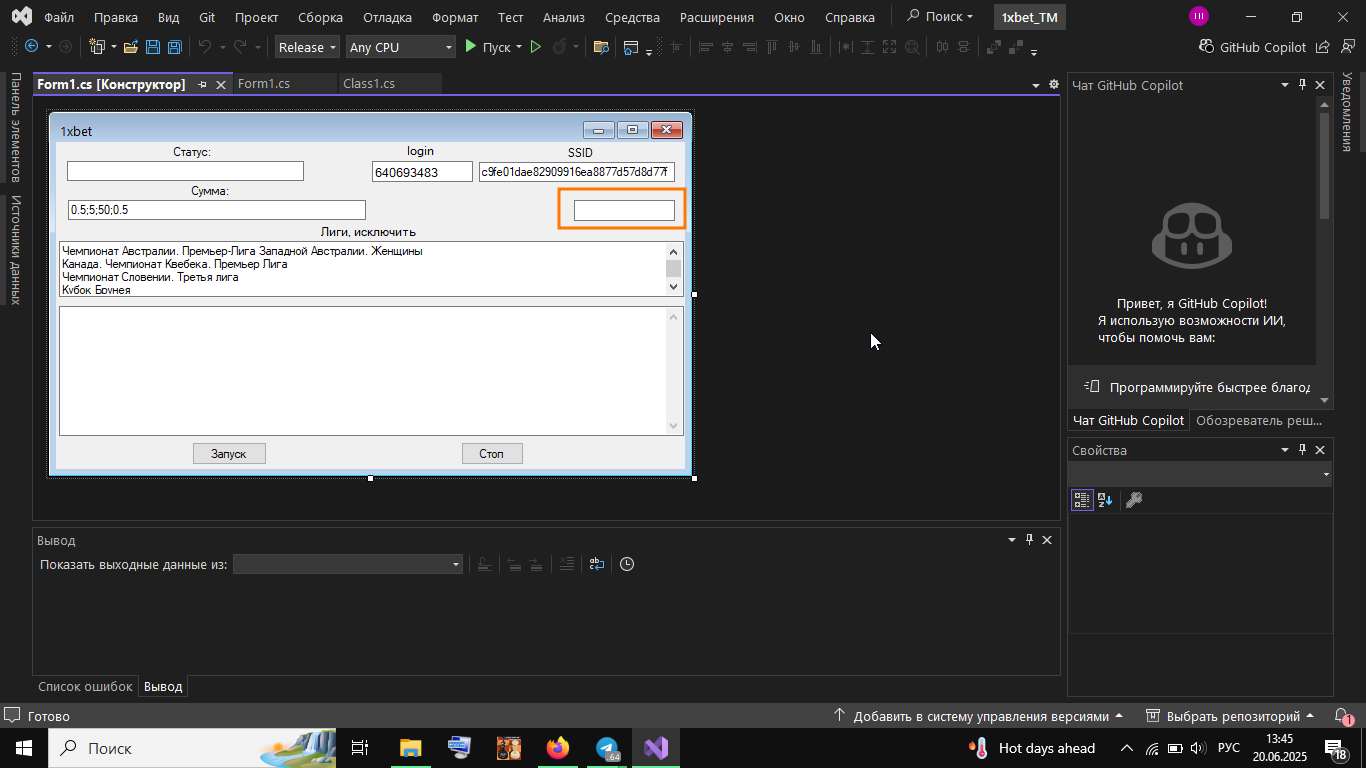
Task: Open the Show output from combo box
Action: coord(348,564)
